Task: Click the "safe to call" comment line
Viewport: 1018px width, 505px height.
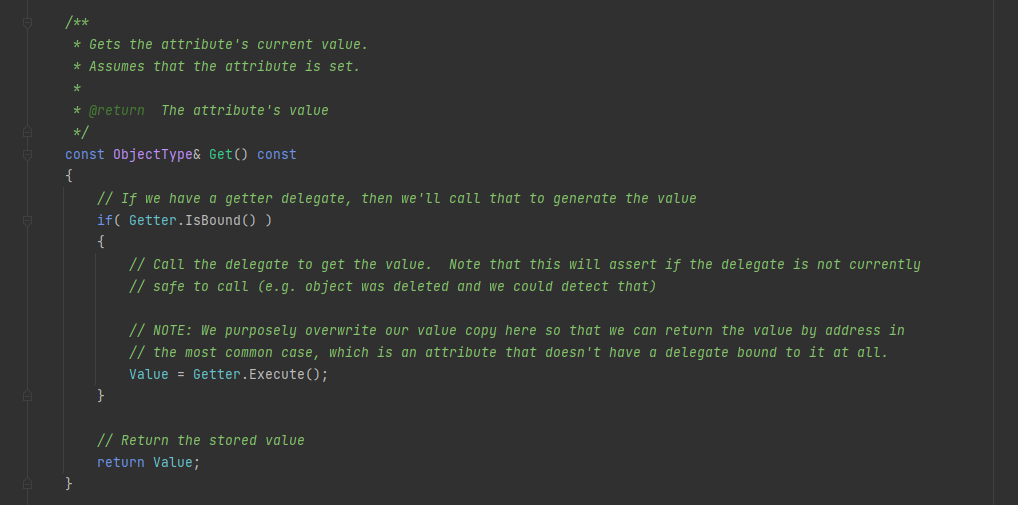Action: 392,286
